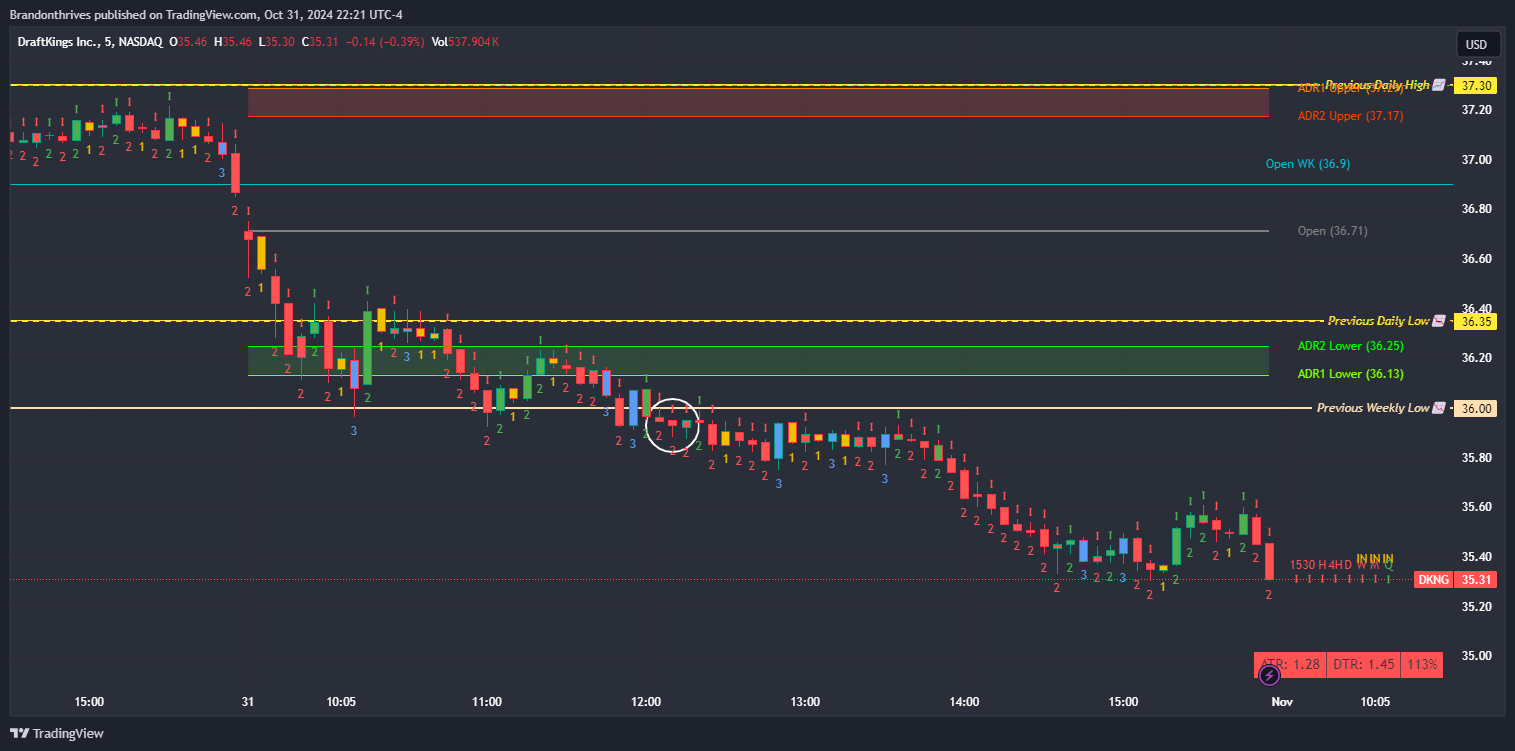Click the 37.00 price scale value
This screenshot has width=1515, height=751.
tap(1476, 160)
